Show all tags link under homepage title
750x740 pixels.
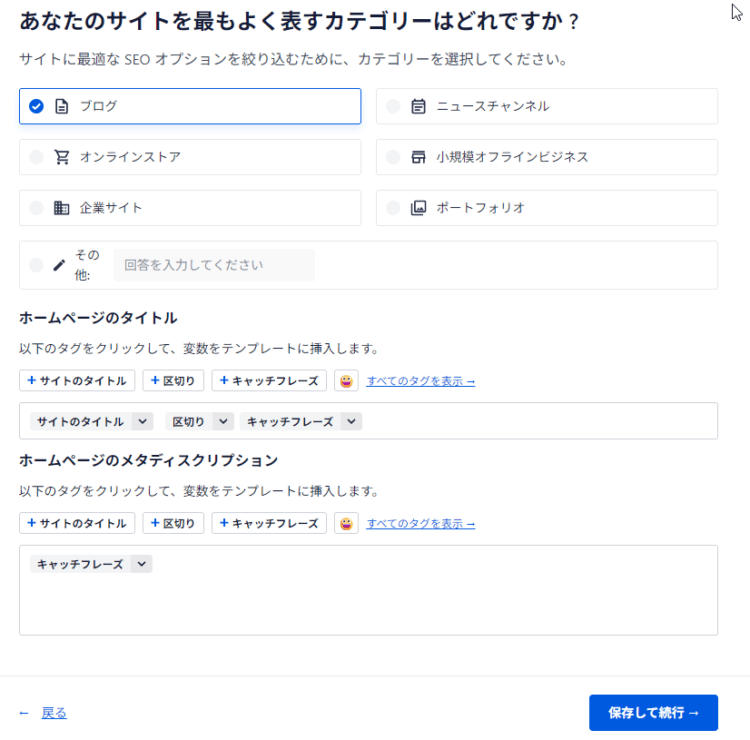tap(420, 381)
